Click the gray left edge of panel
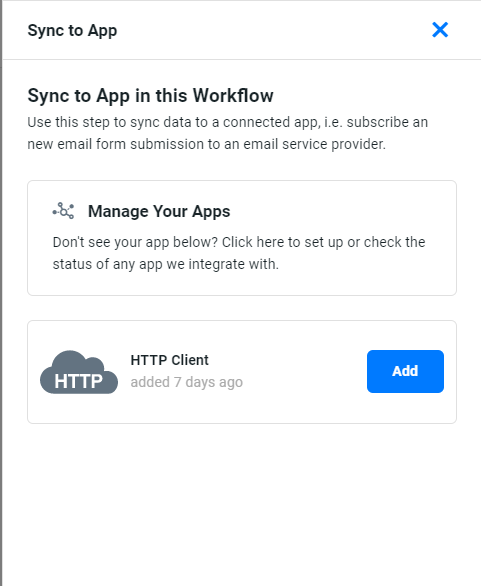Screen dimensions: 481x586 1,293
